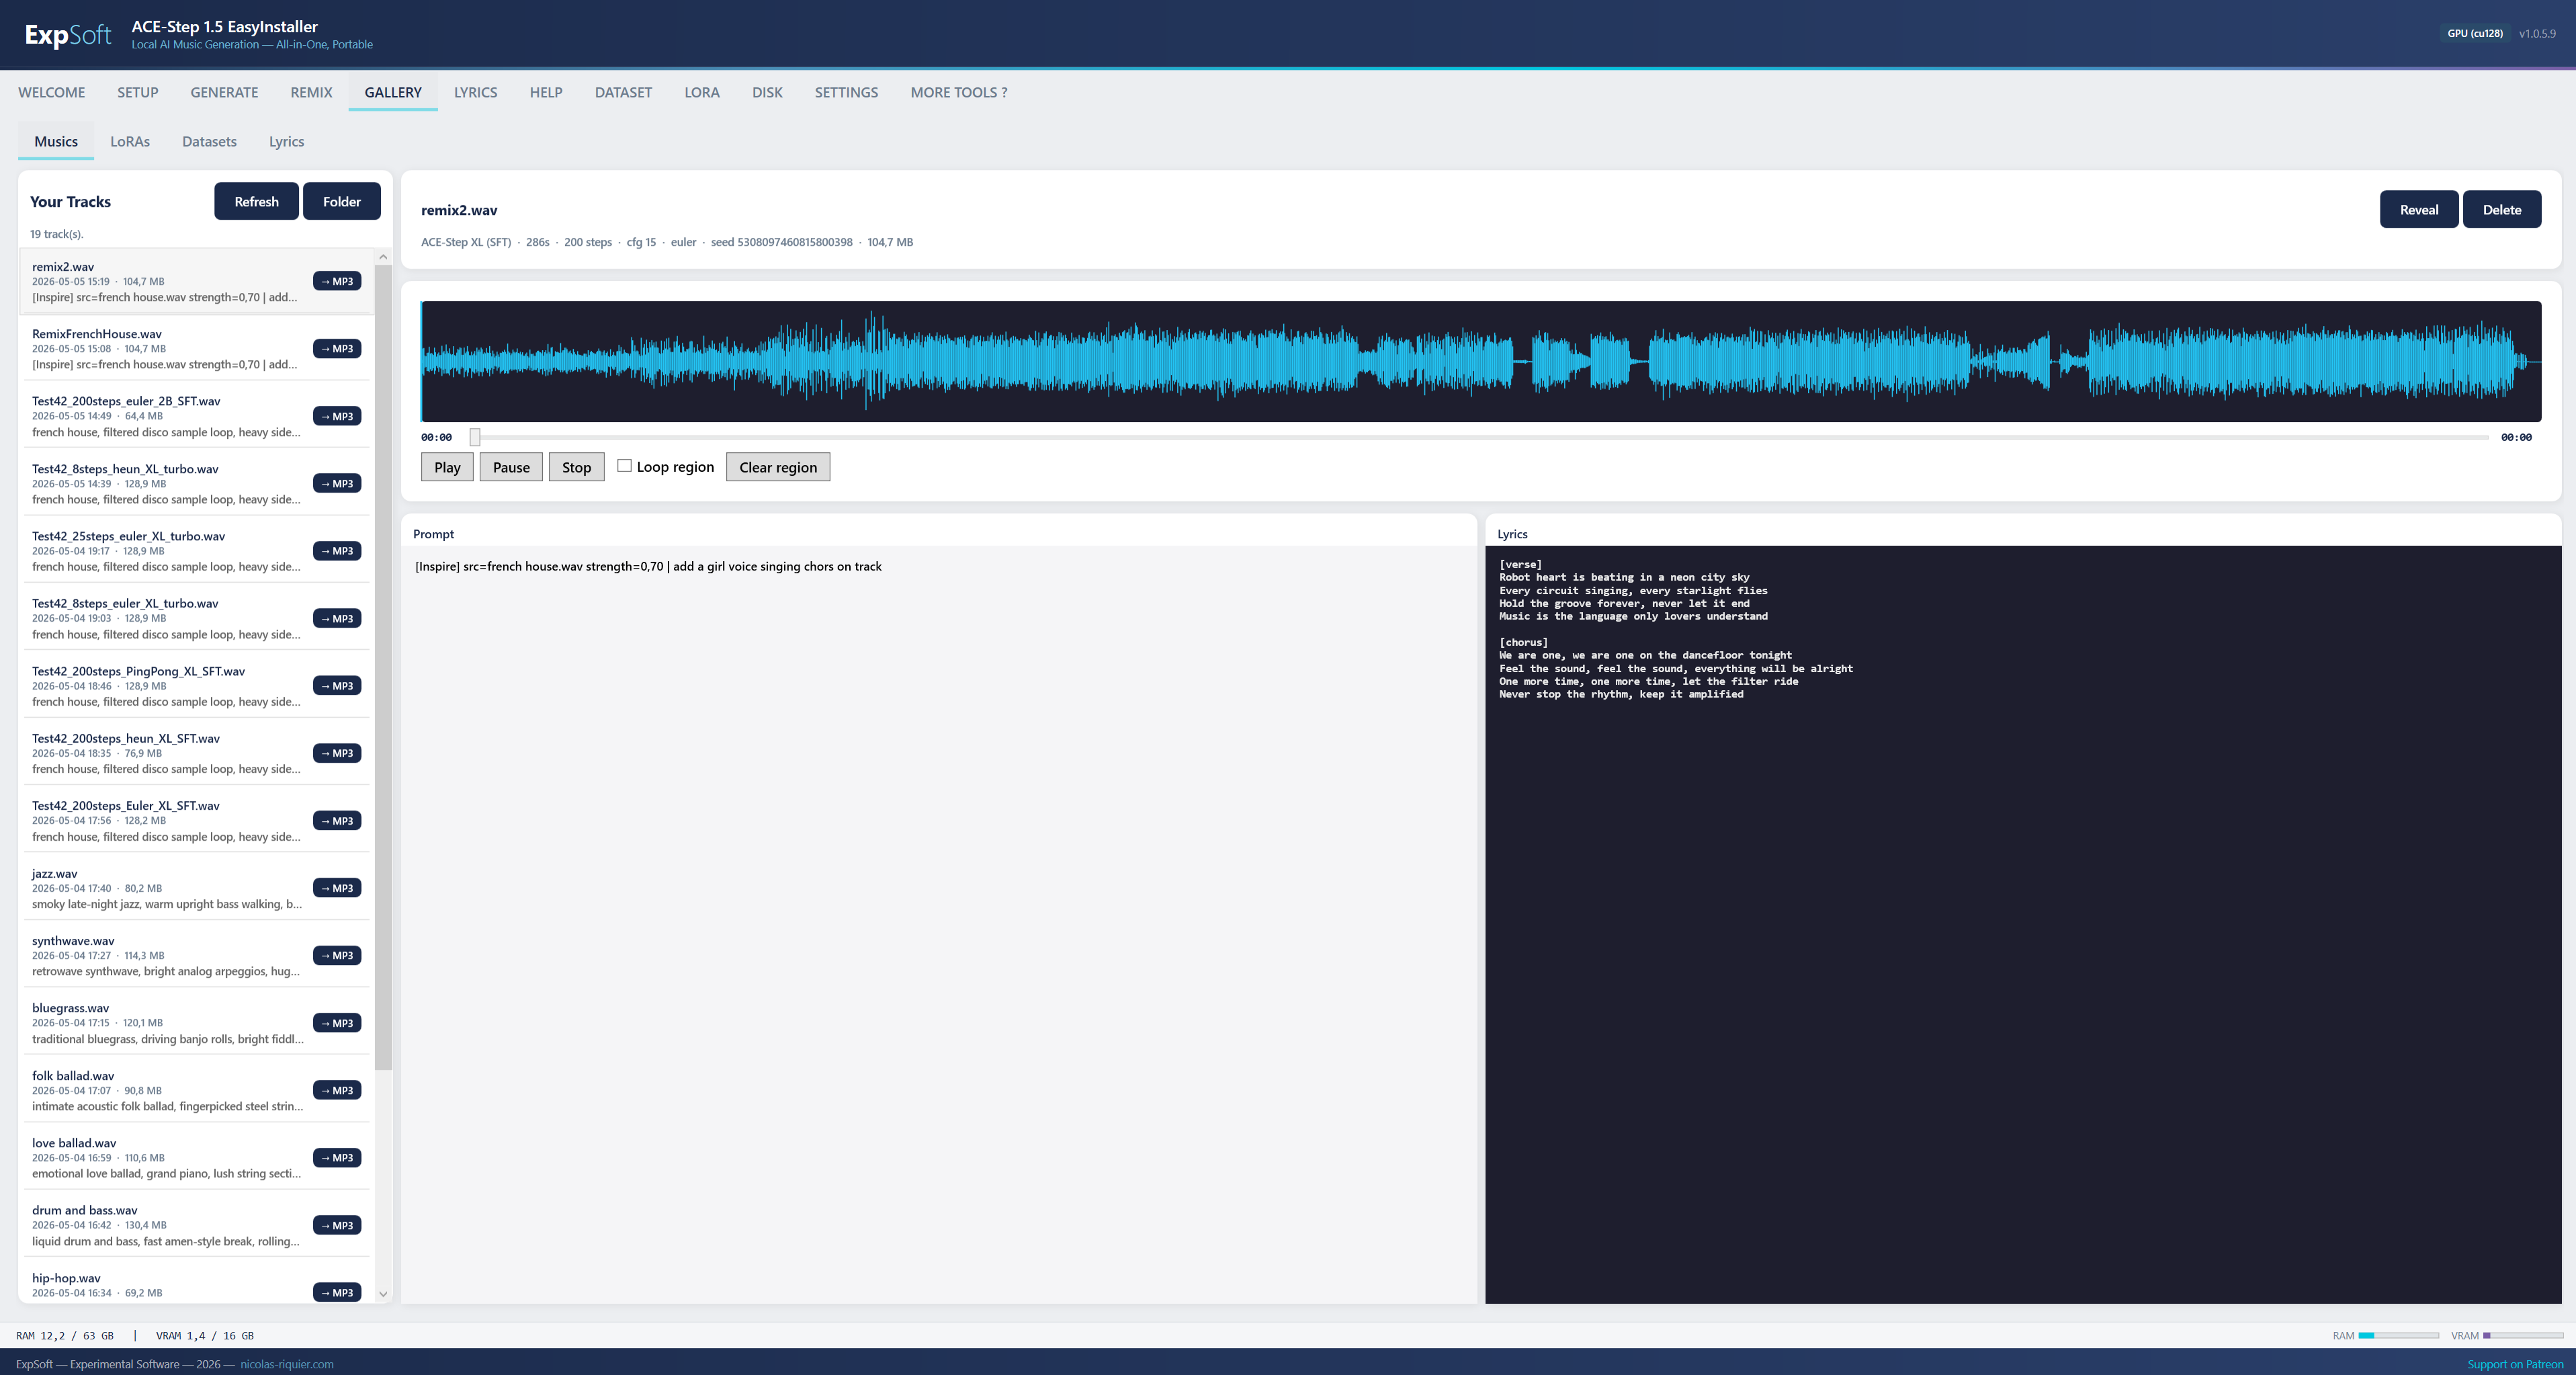Click the playback position slider handle
This screenshot has height=1375, width=2576.
475,437
